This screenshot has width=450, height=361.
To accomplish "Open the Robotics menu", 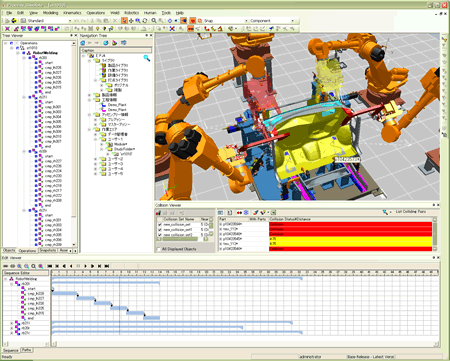I will coord(131,13).
